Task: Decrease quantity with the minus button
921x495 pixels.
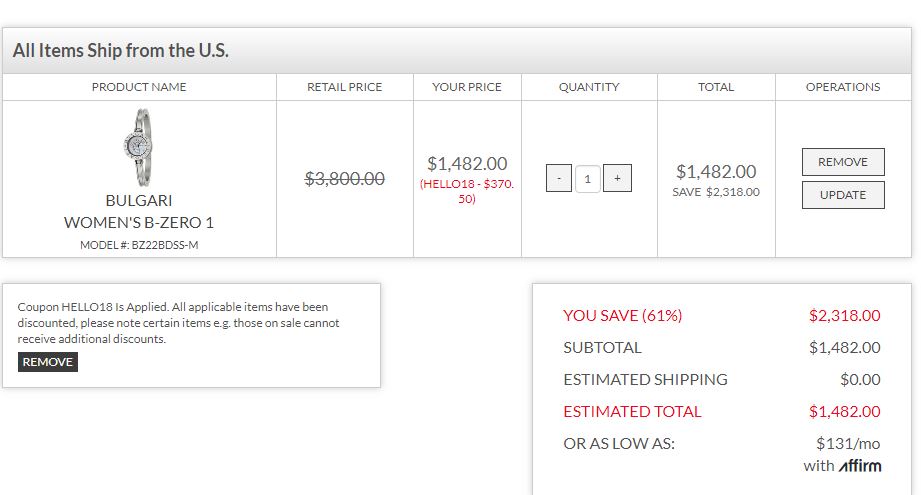Action: (559, 179)
